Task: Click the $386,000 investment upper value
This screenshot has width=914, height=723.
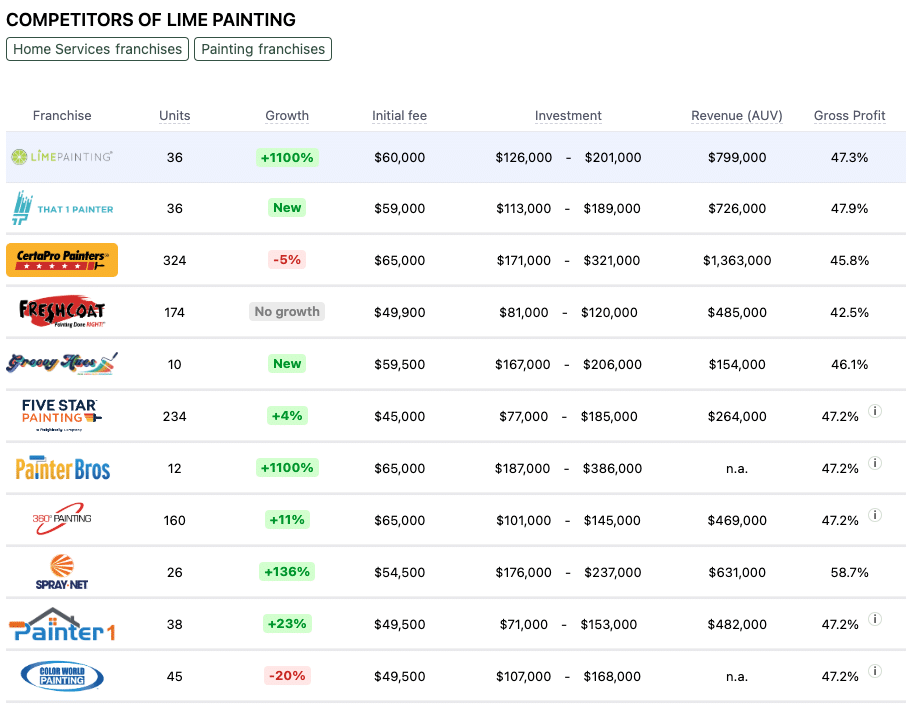Action: [612, 468]
